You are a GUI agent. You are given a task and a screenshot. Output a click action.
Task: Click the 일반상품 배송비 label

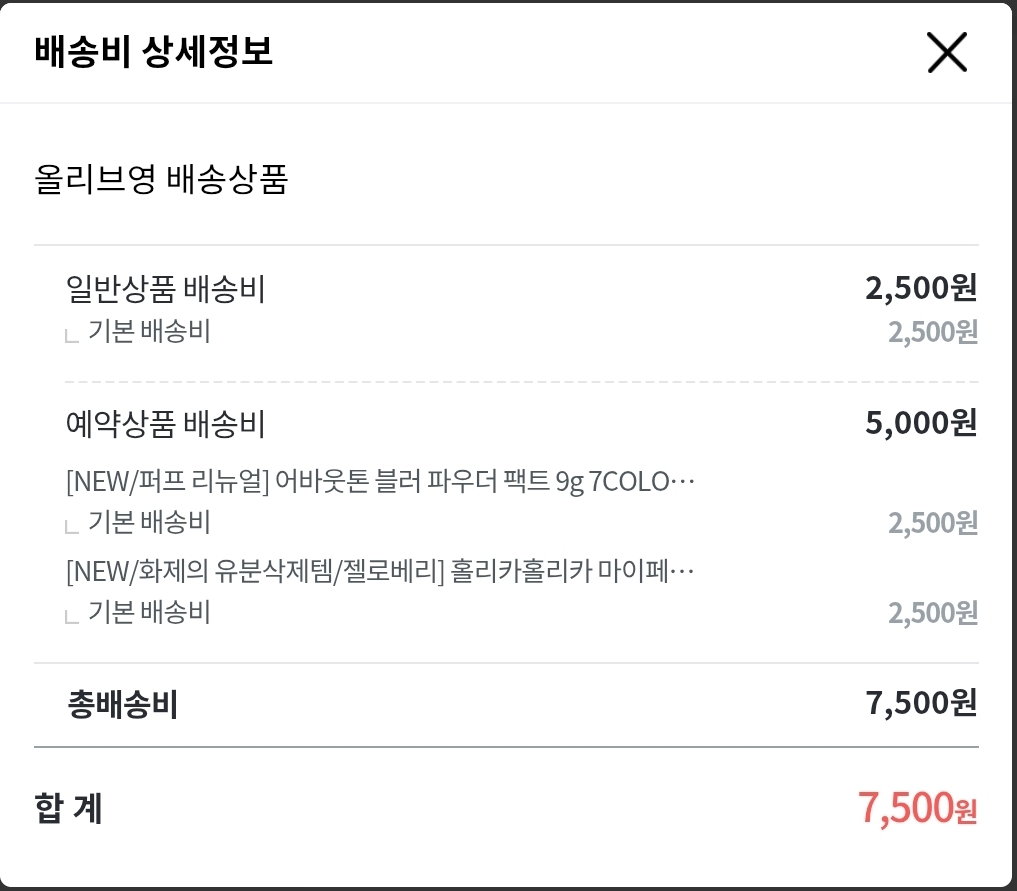click(165, 289)
